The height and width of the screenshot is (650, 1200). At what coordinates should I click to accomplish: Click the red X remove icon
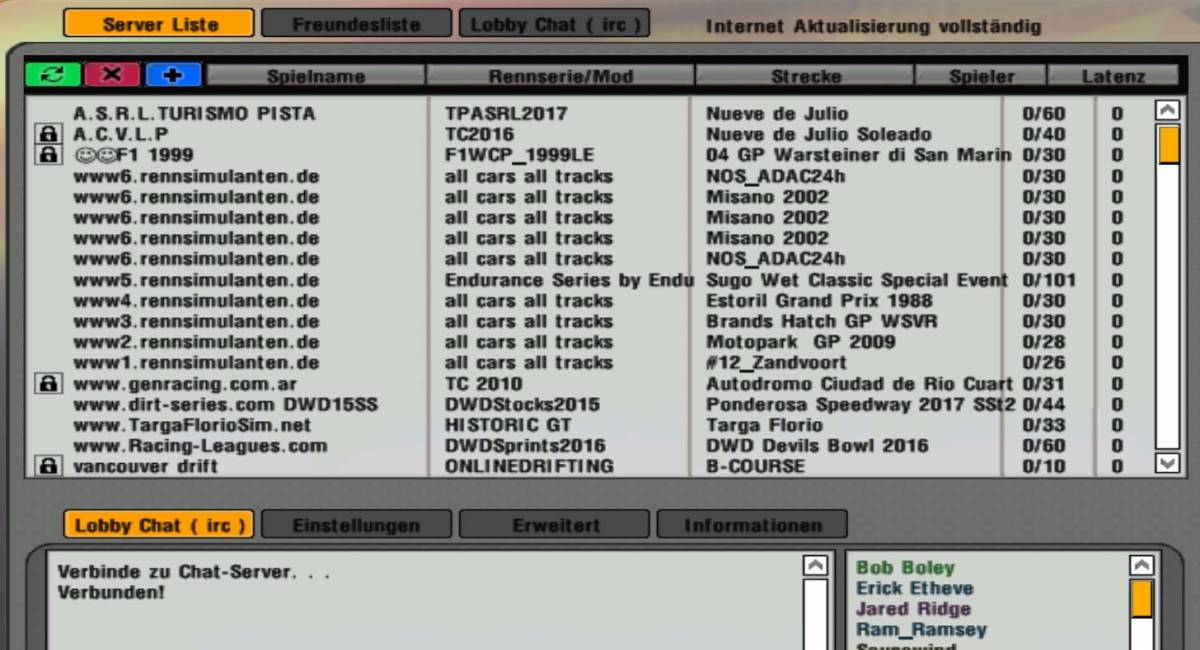(x=112, y=75)
